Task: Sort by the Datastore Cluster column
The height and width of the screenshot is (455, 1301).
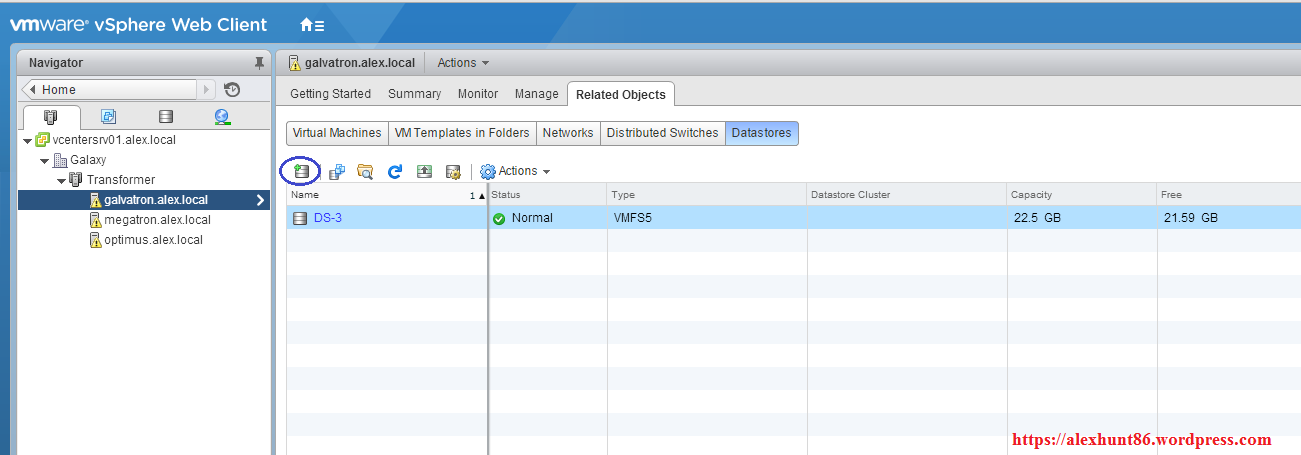Action: [x=907, y=195]
